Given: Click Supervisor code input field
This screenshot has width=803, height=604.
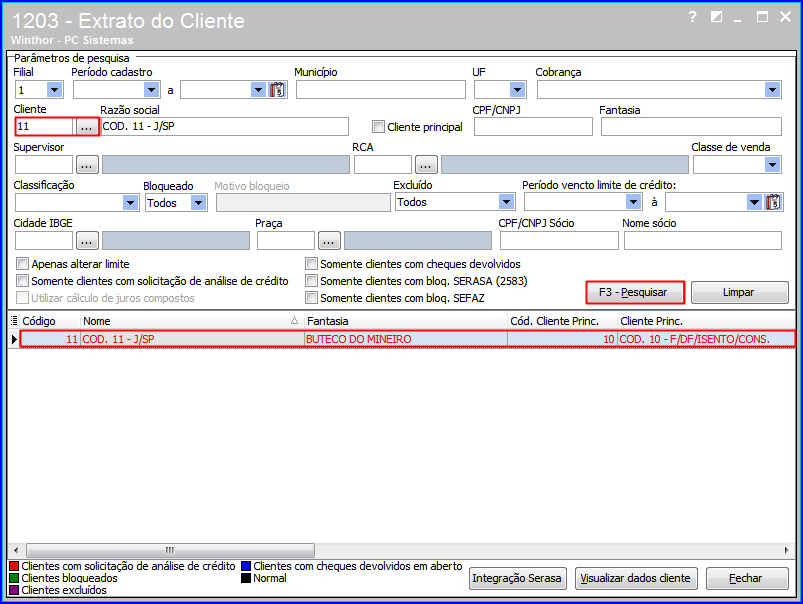Looking at the screenshot, I should click(x=44, y=165).
